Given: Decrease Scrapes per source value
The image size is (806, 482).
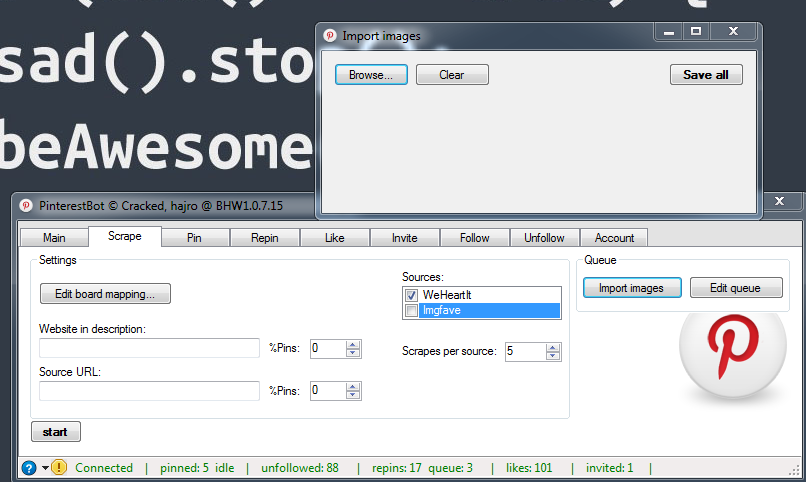Looking at the screenshot, I should click(553, 356).
